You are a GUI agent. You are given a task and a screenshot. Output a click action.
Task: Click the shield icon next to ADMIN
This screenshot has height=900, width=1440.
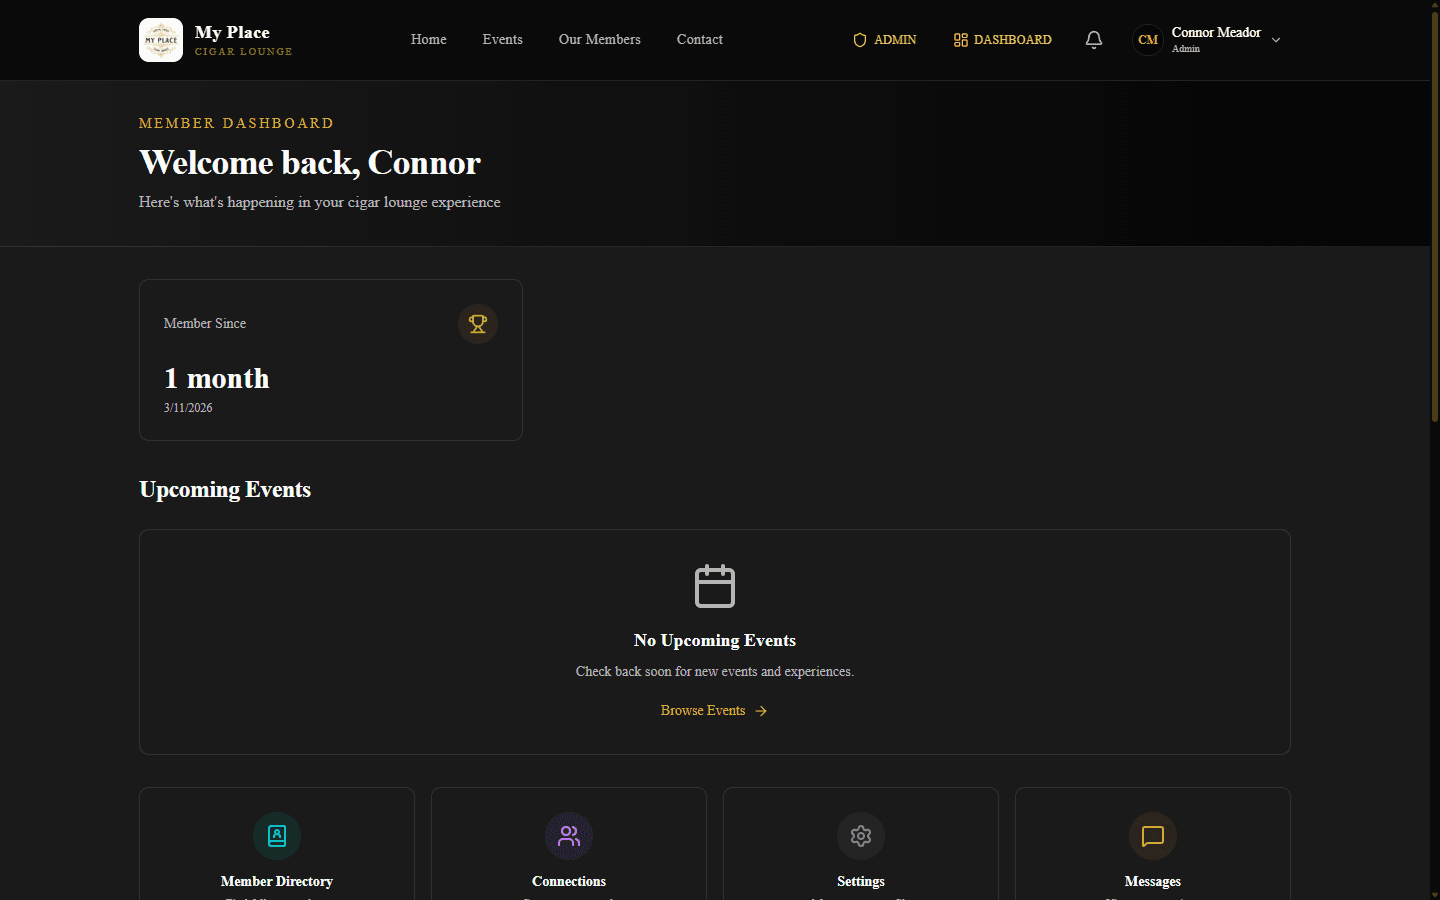point(859,40)
